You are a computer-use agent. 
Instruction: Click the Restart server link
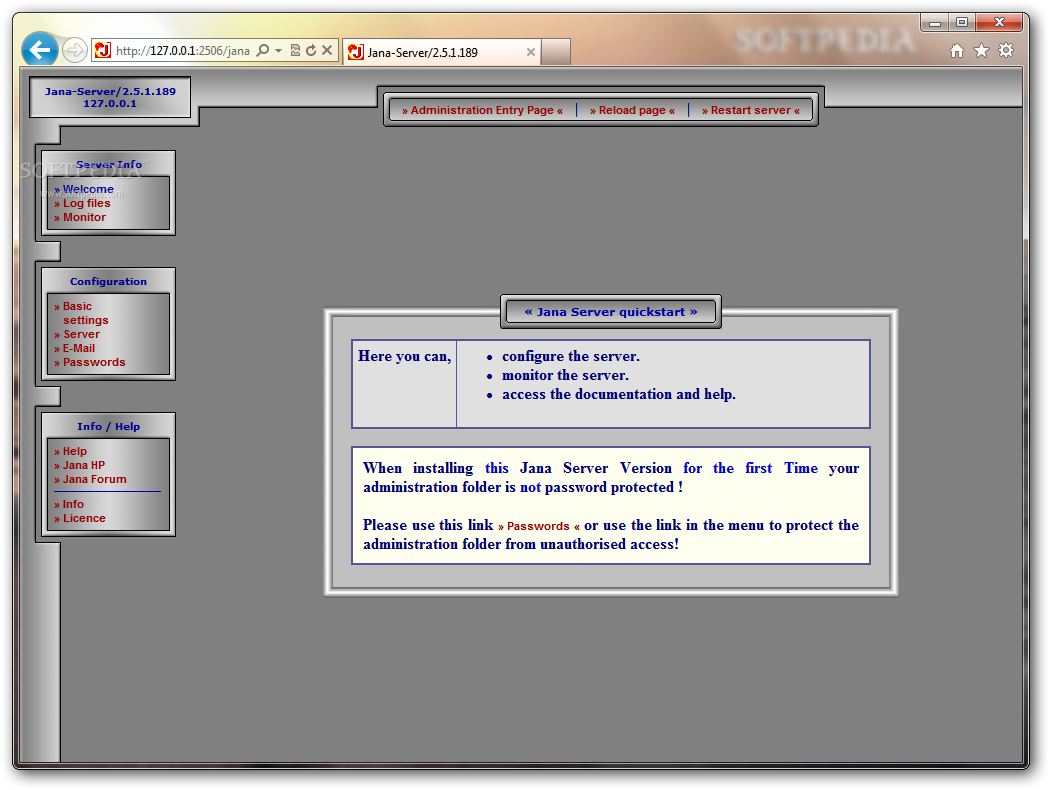pyautogui.click(x=751, y=110)
